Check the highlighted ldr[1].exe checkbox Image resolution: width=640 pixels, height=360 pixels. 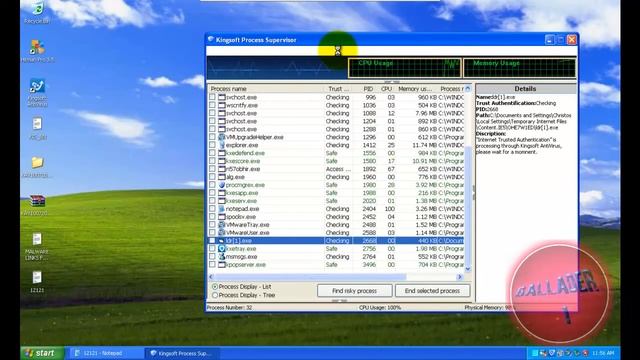coord(212,241)
